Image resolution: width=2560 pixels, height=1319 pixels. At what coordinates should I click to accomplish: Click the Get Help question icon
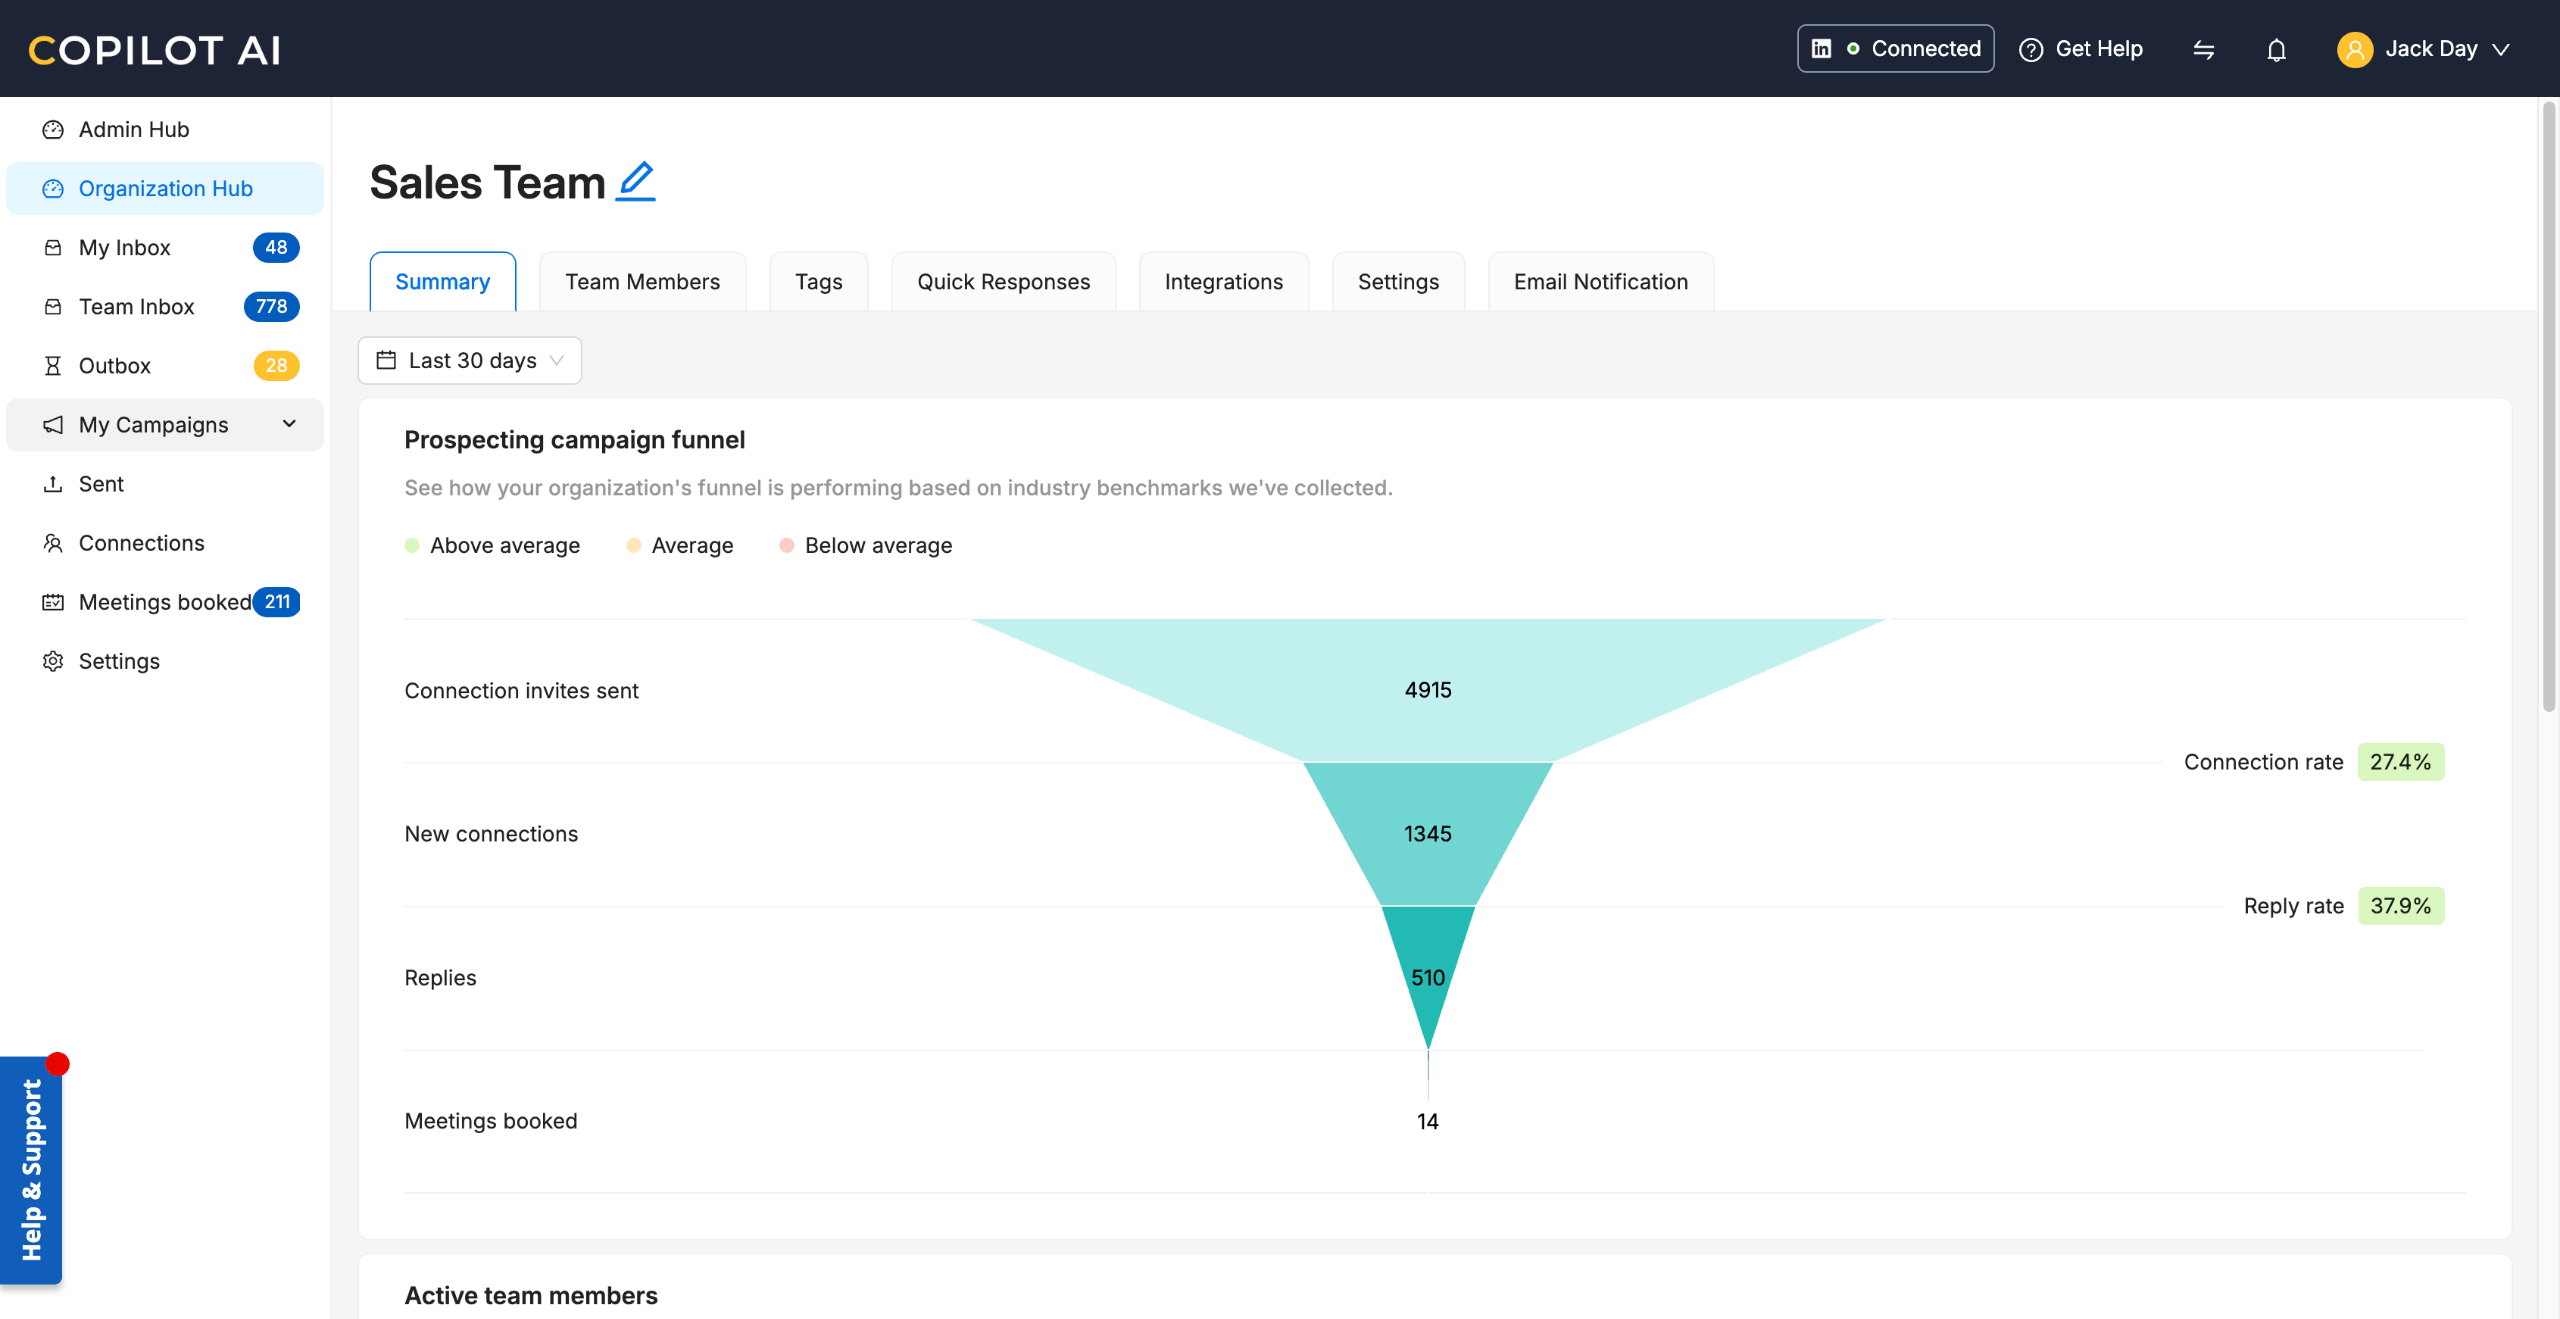coord(2031,49)
